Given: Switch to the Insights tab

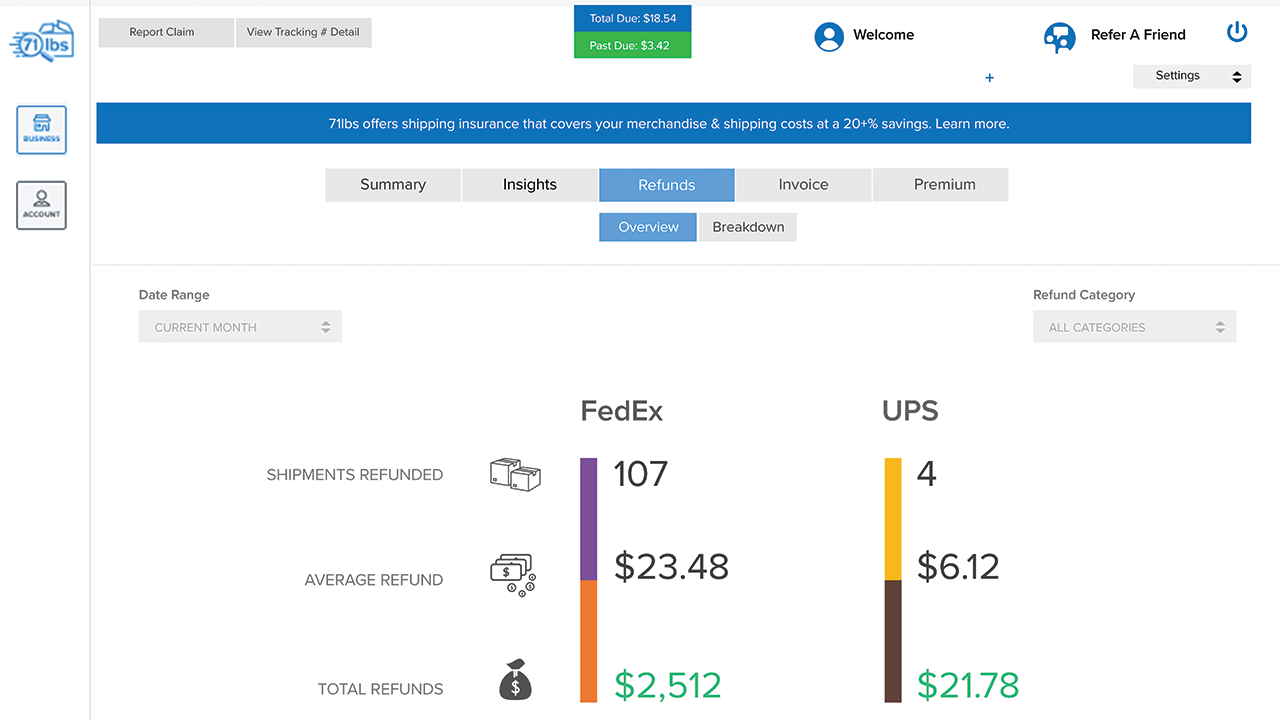Looking at the screenshot, I should click(x=530, y=185).
